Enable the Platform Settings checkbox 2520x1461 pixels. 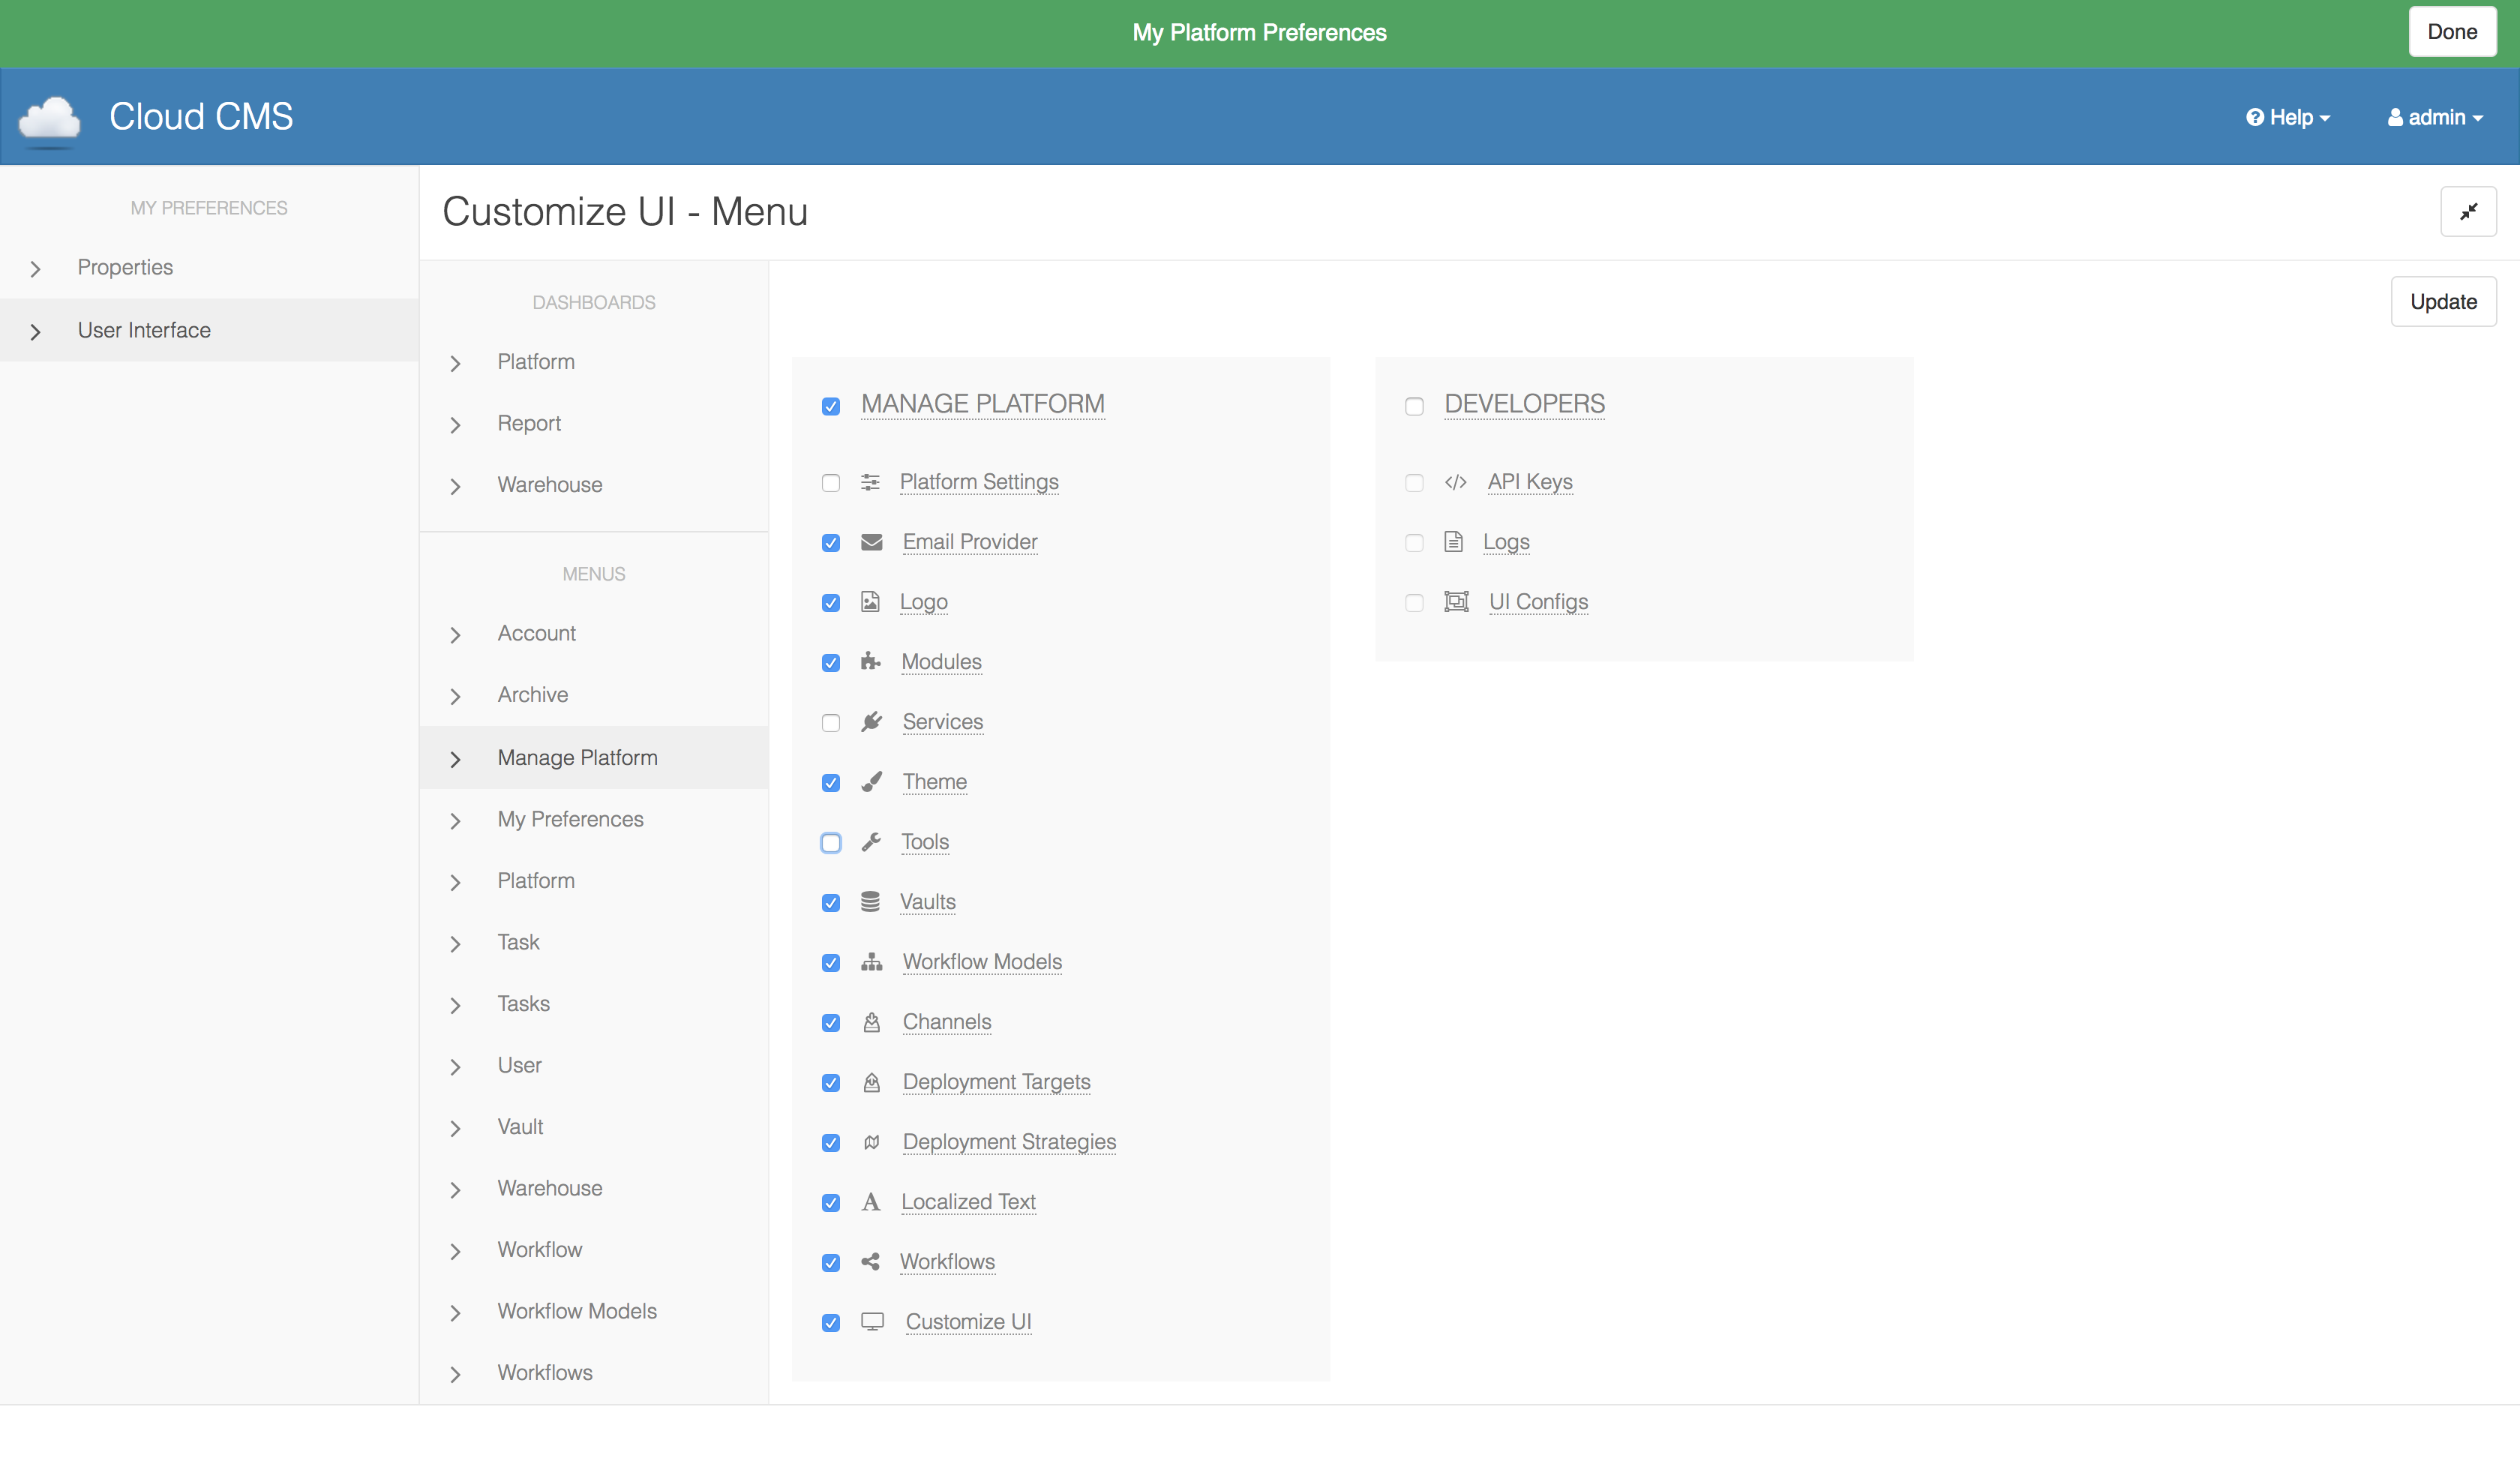tap(831, 483)
